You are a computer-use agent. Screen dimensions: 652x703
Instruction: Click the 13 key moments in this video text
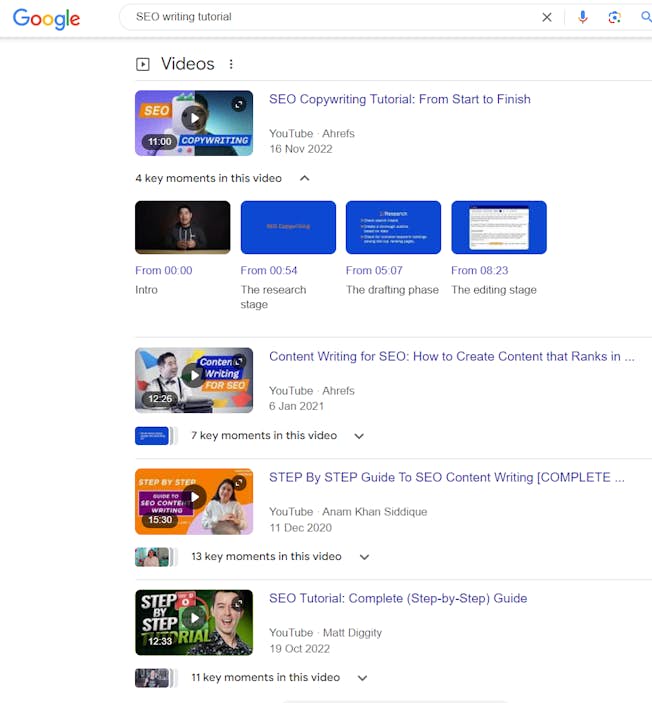point(266,556)
